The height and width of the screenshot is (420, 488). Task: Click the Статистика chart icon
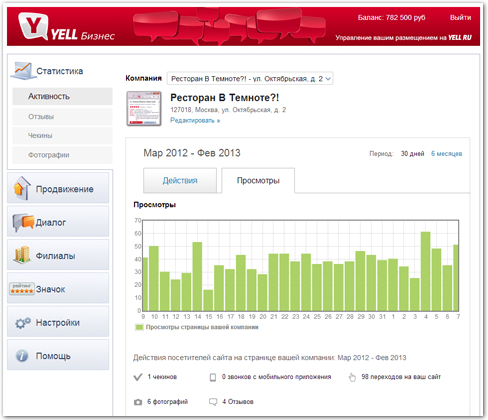[x=23, y=70]
